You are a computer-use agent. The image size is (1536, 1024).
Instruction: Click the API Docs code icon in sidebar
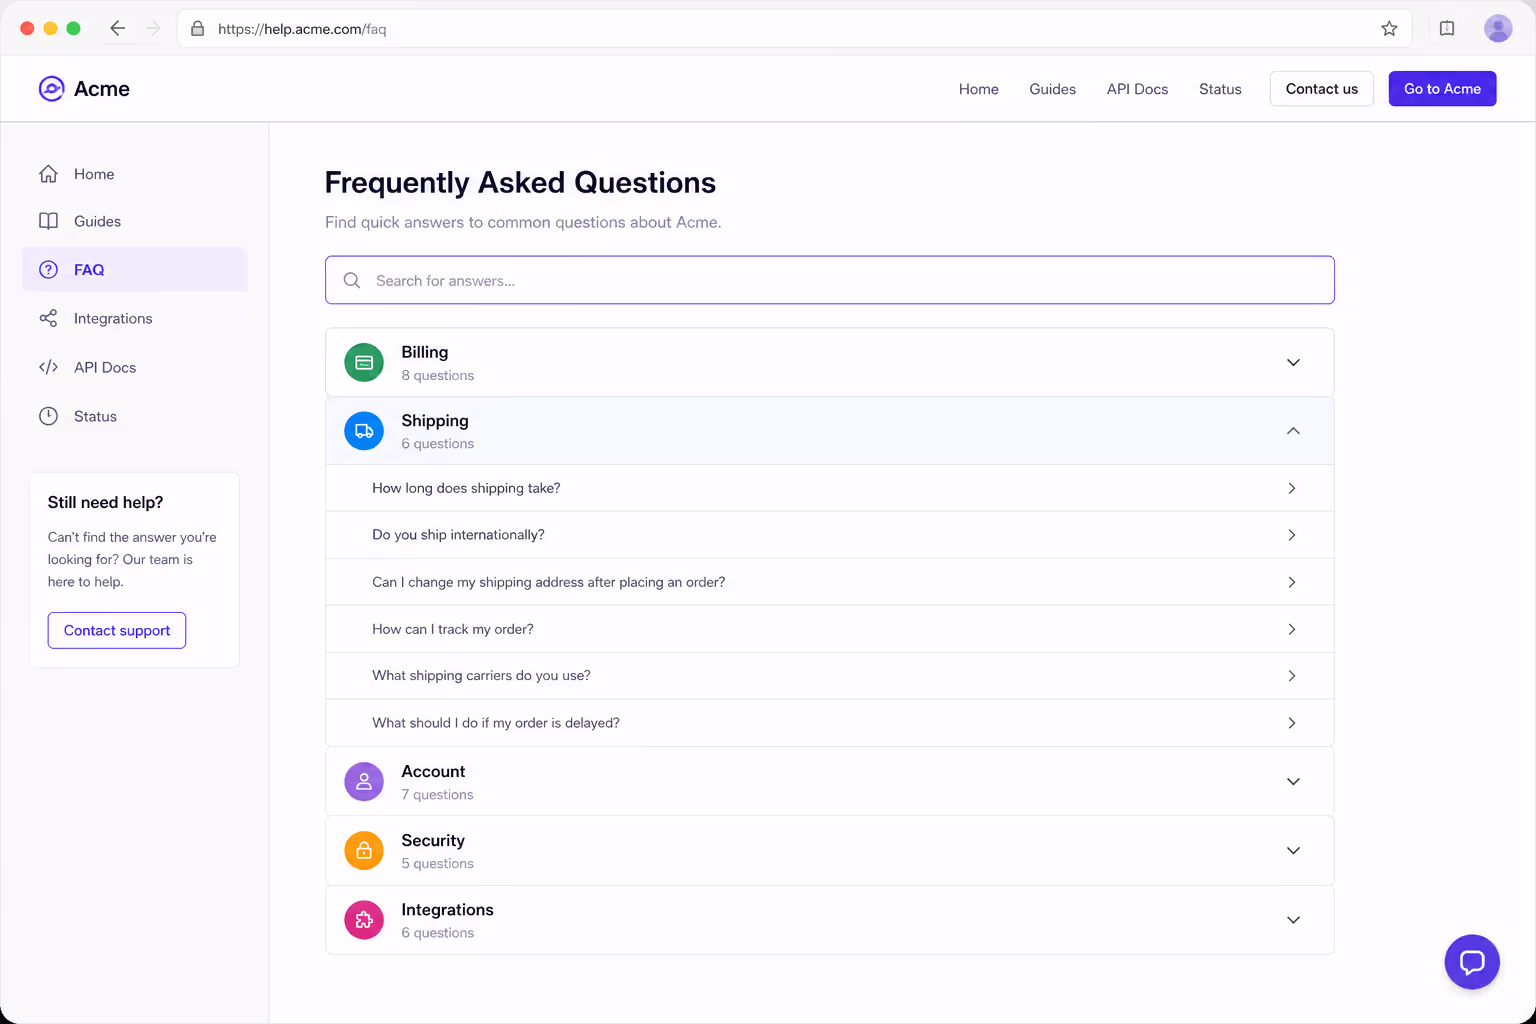[x=48, y=367]
